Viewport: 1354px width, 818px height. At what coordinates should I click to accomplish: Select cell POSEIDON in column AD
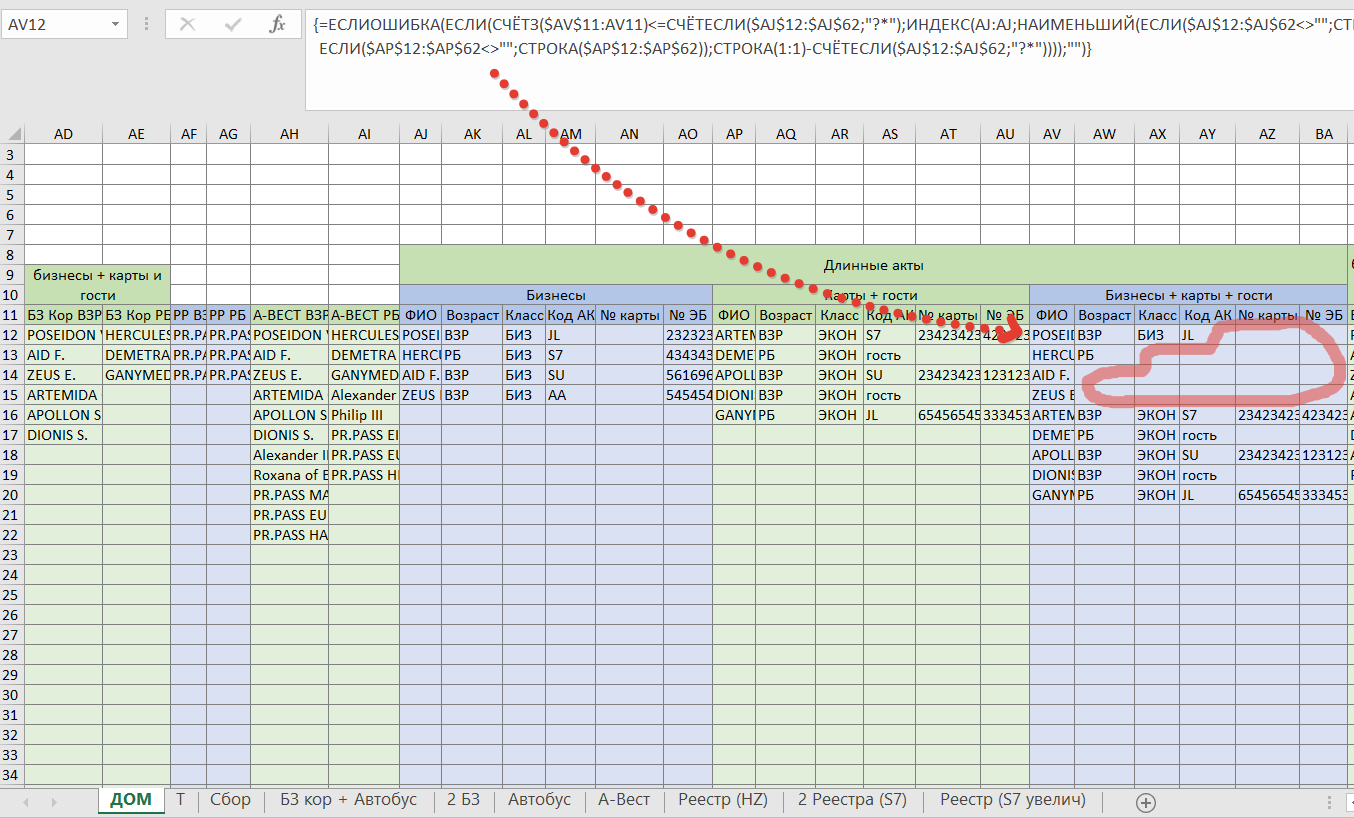pyautogui.click(x=63, y=335)
